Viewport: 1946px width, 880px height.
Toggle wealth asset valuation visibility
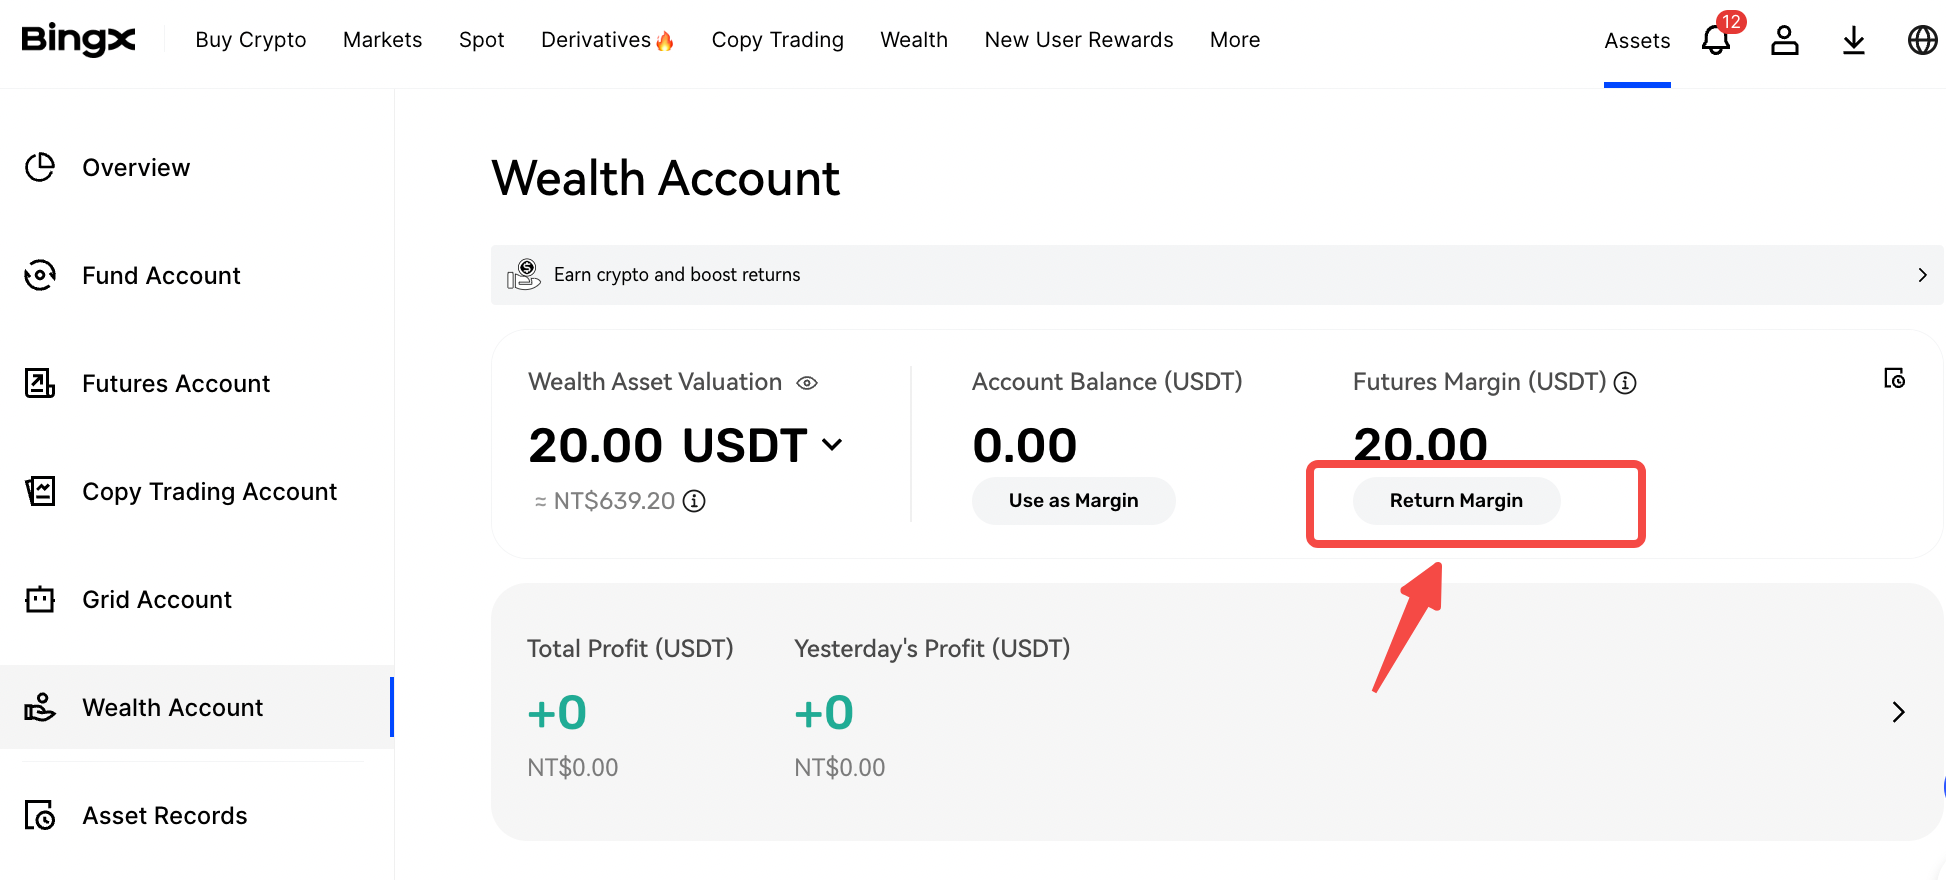click(x=807, y=383)
